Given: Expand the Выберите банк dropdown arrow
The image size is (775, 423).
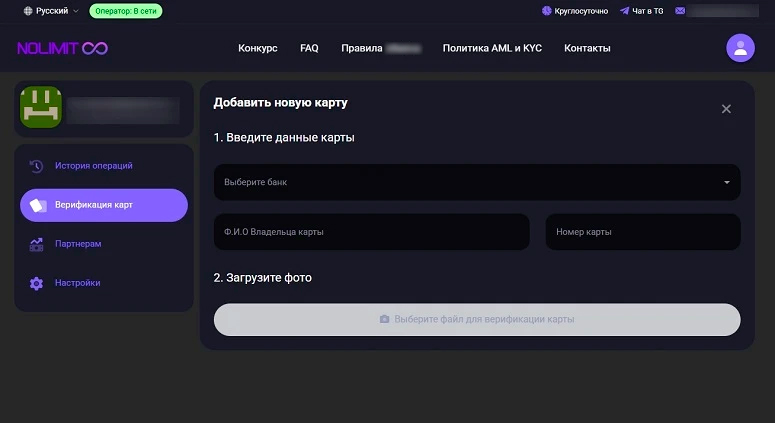Looking at the screenshot, I should pos(727,182).
